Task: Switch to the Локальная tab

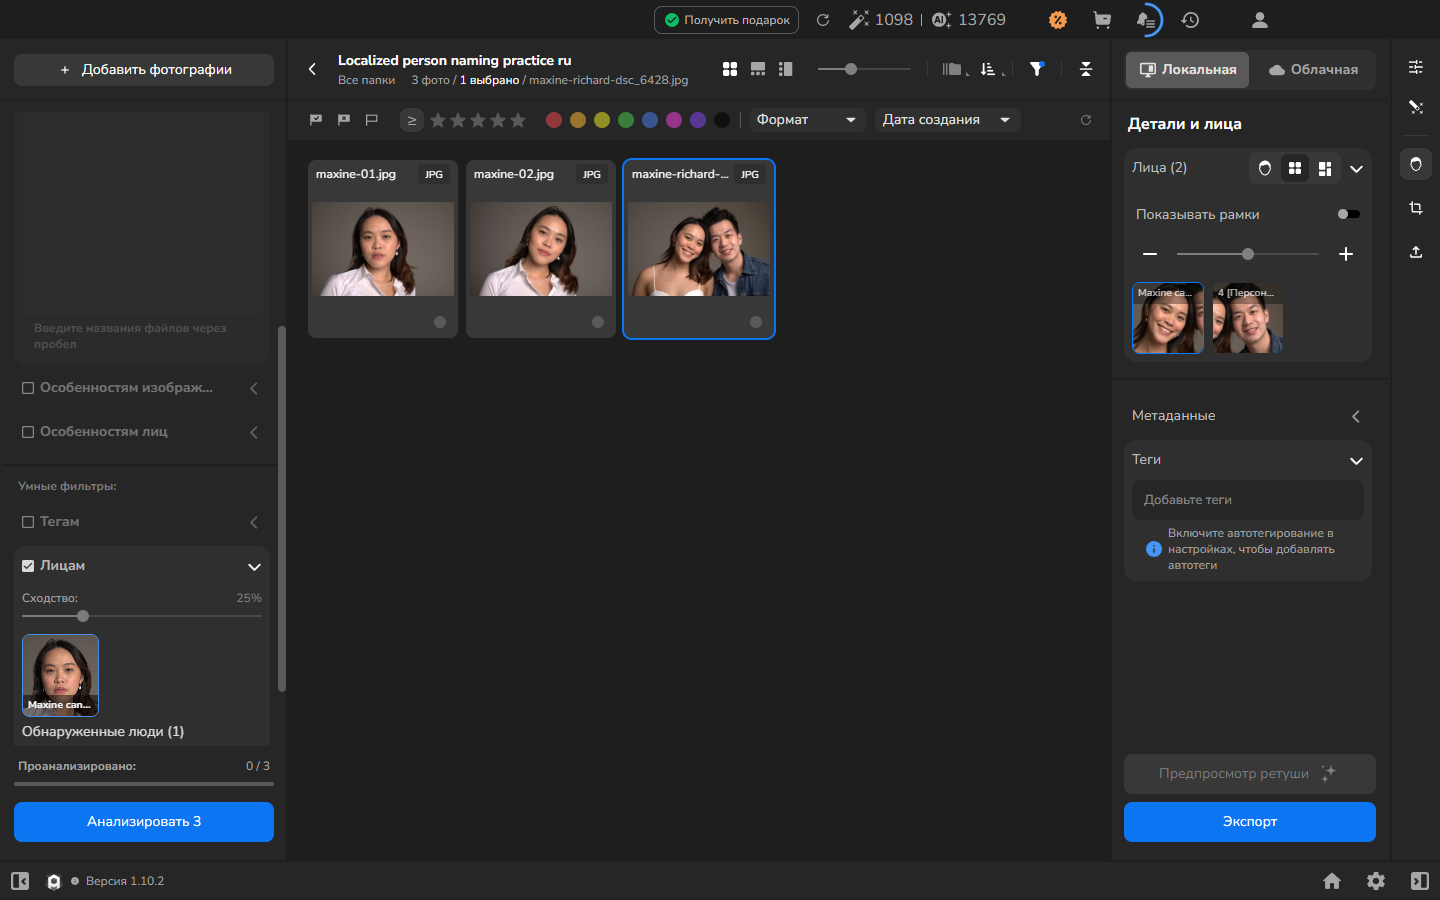Action: coord(1188,70)
